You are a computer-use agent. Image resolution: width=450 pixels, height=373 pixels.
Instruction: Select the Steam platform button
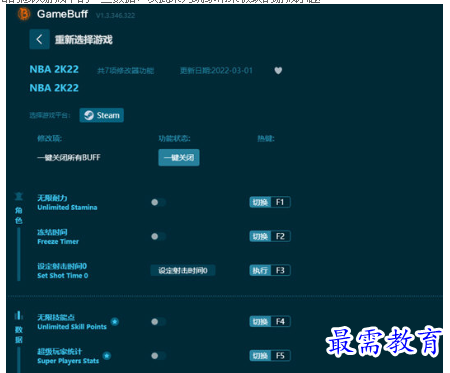click(x=102, y=115)
